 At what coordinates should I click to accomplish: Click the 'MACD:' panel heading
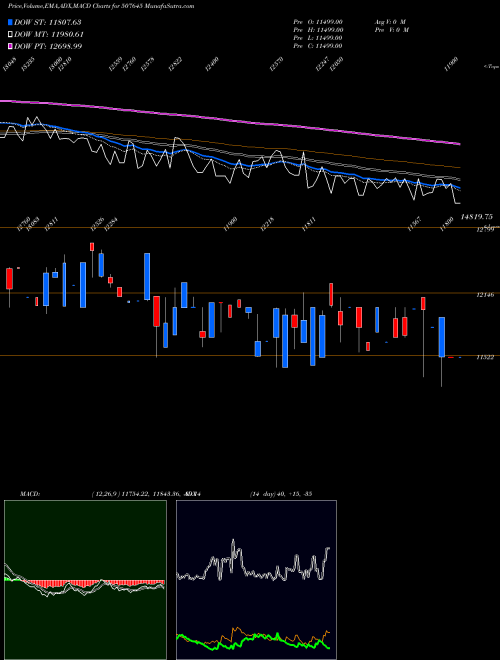(30, 494)
